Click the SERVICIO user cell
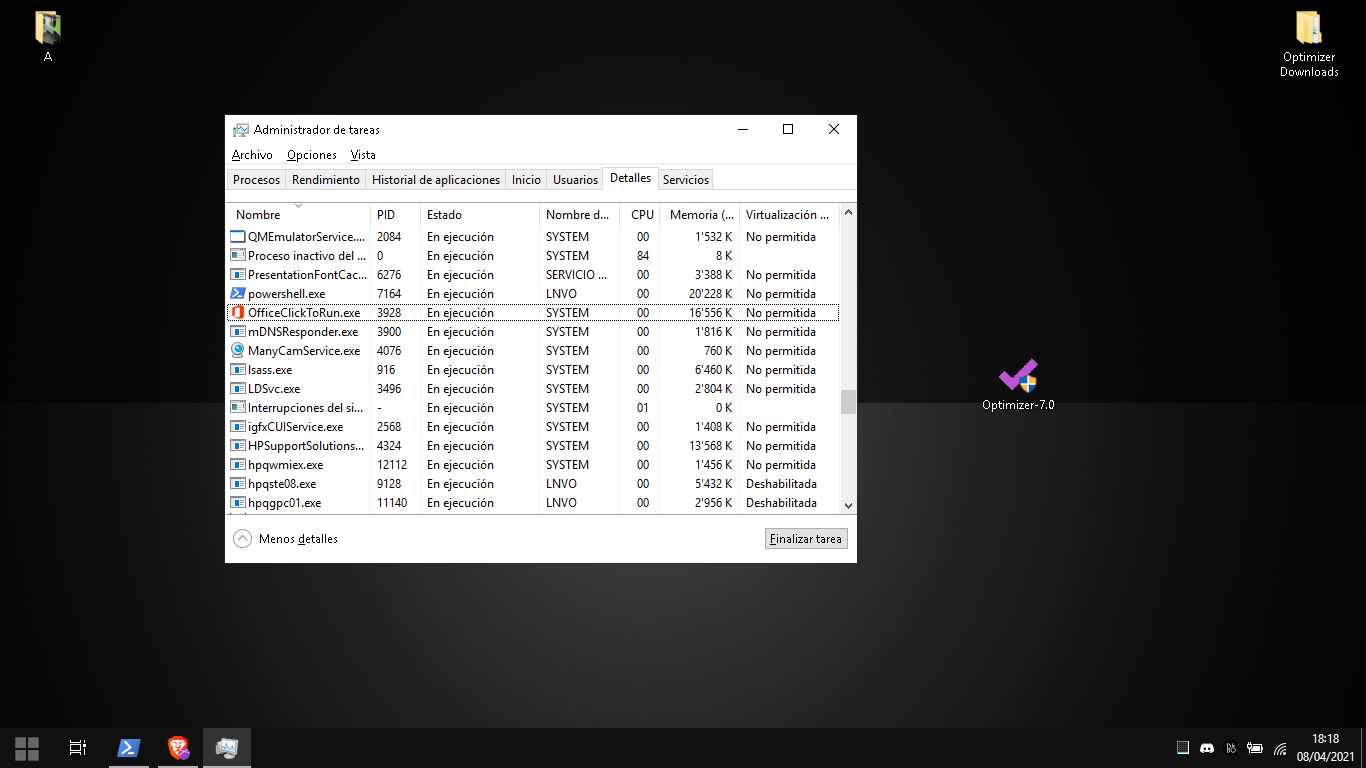 (x=577, y=275)
